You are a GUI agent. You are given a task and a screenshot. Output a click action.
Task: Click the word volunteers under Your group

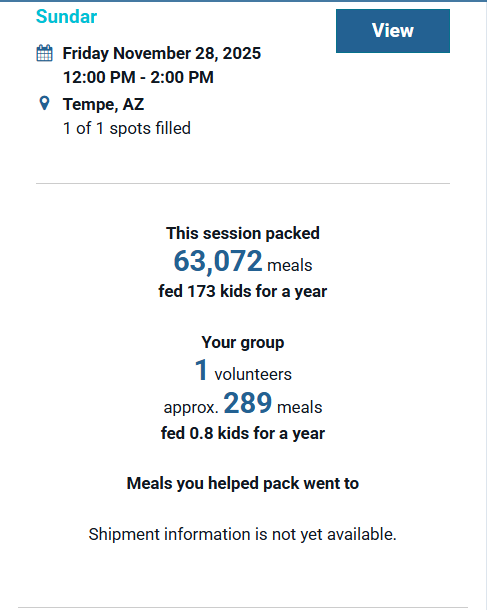pos(253,375)
